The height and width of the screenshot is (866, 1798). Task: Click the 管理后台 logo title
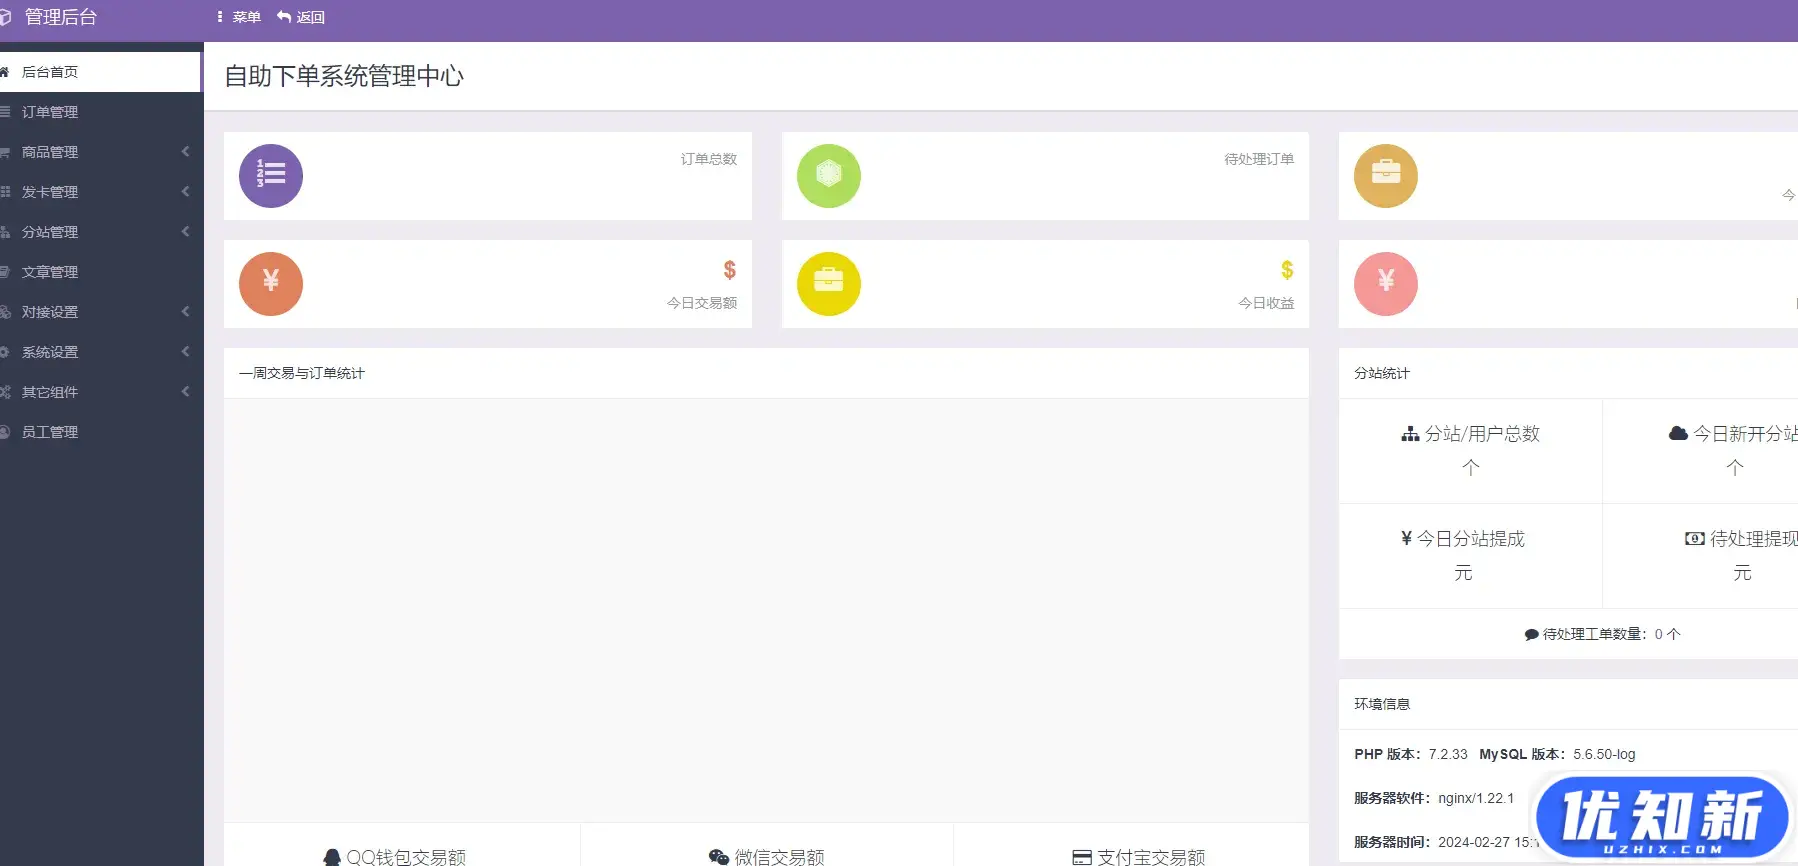60,17
